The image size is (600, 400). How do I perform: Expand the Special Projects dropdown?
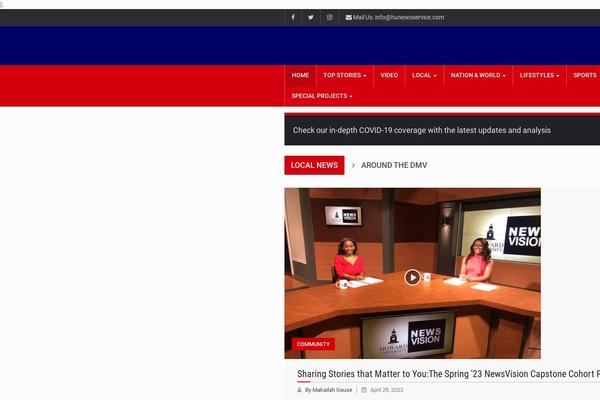[x=322, y=96]
